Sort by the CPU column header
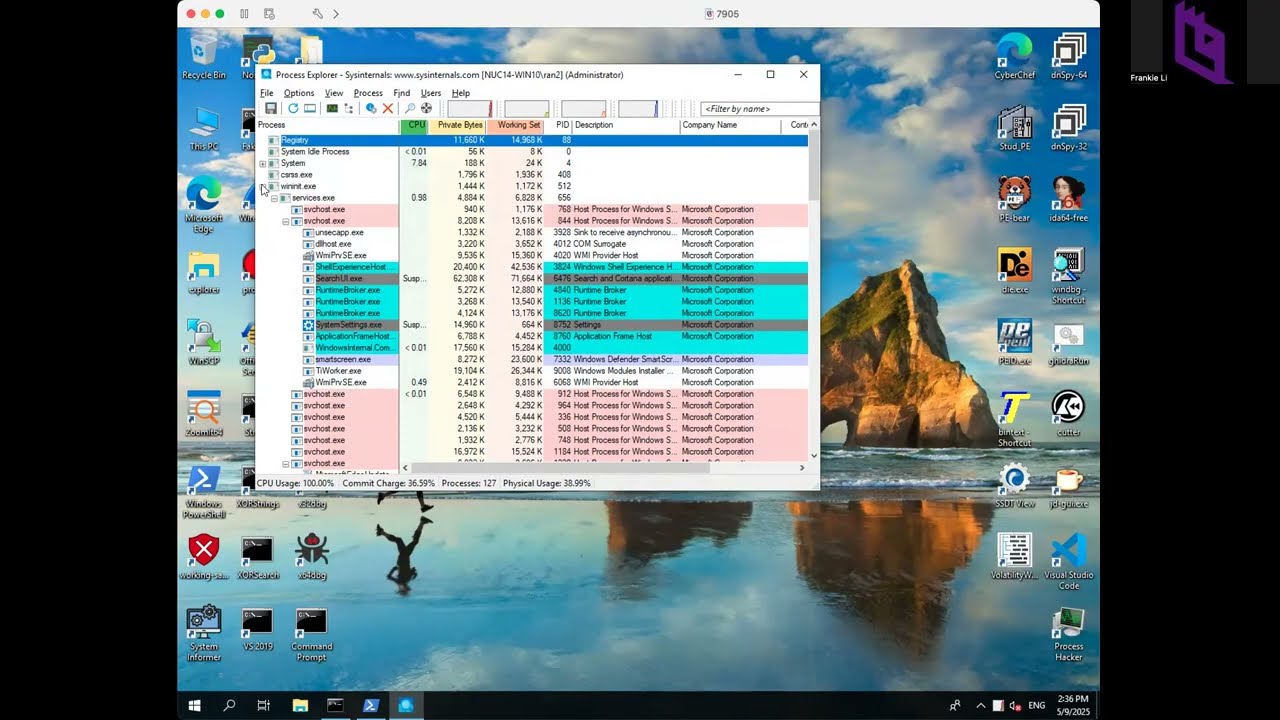Image resolution: width=1280 pixels, height=720 pixels. point(415,125)
